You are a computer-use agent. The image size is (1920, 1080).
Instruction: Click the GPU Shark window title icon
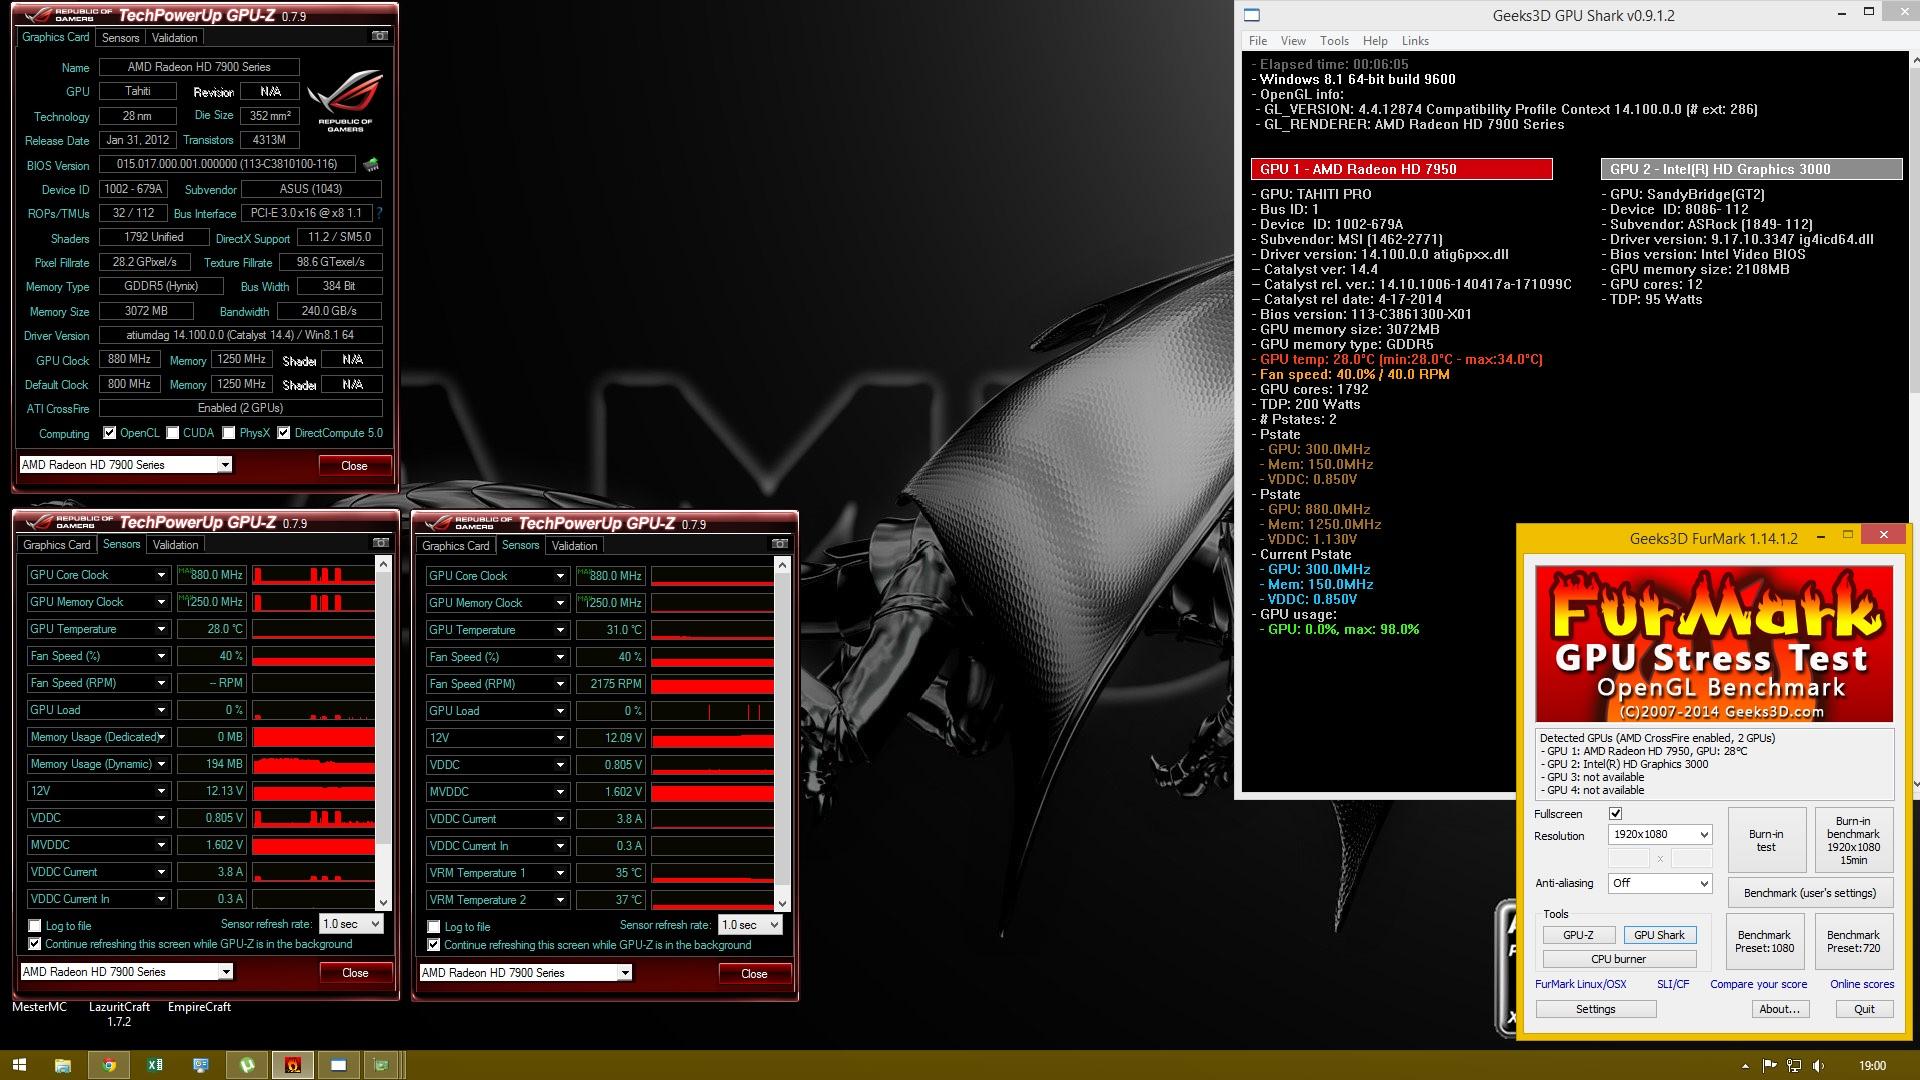[1252, 15]
